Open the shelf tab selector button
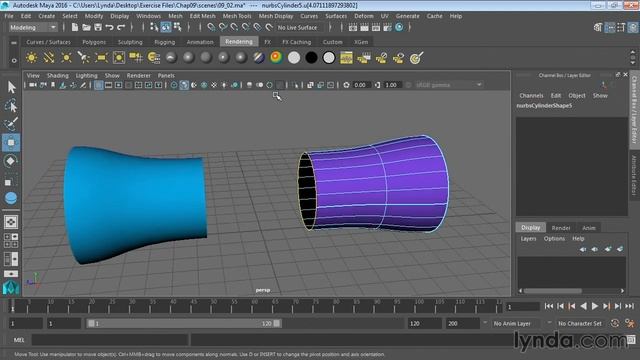This screenshot has width=640, height=360. pyautogui.click(x=14, y=42)
